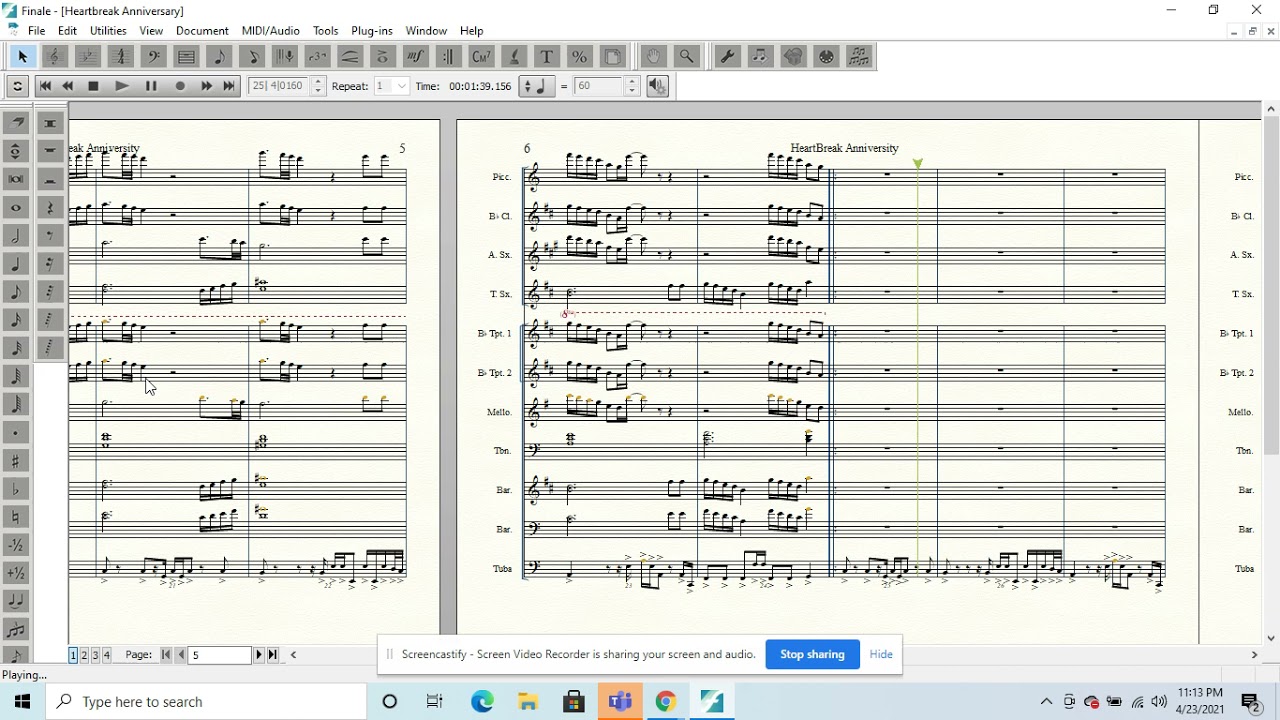Select the Lyrics tool

coord(513,57)
